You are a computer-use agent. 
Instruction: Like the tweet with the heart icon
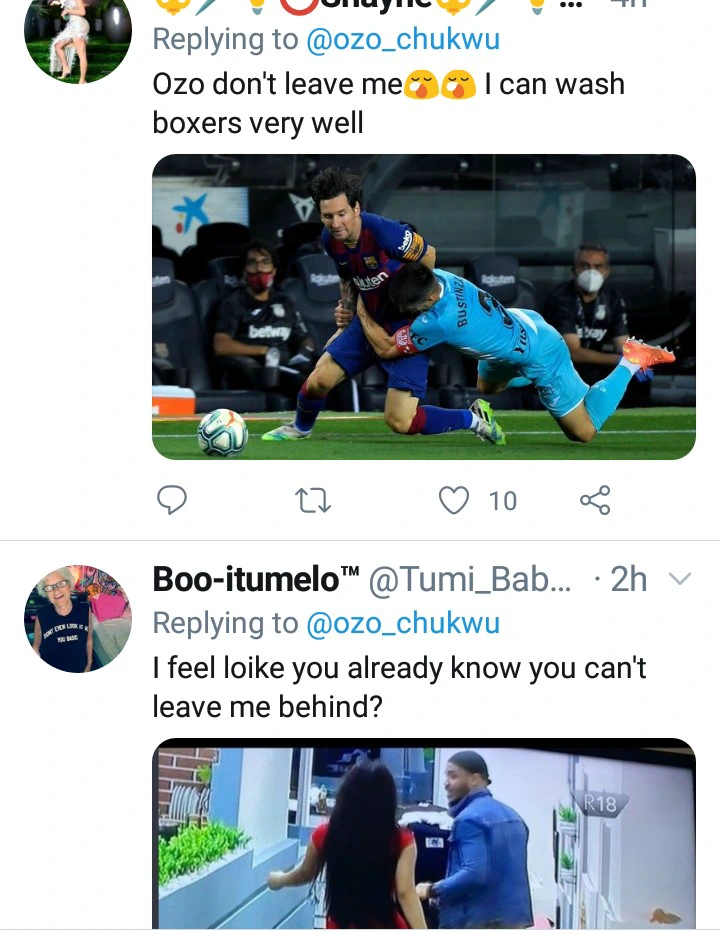coord(455,499)
